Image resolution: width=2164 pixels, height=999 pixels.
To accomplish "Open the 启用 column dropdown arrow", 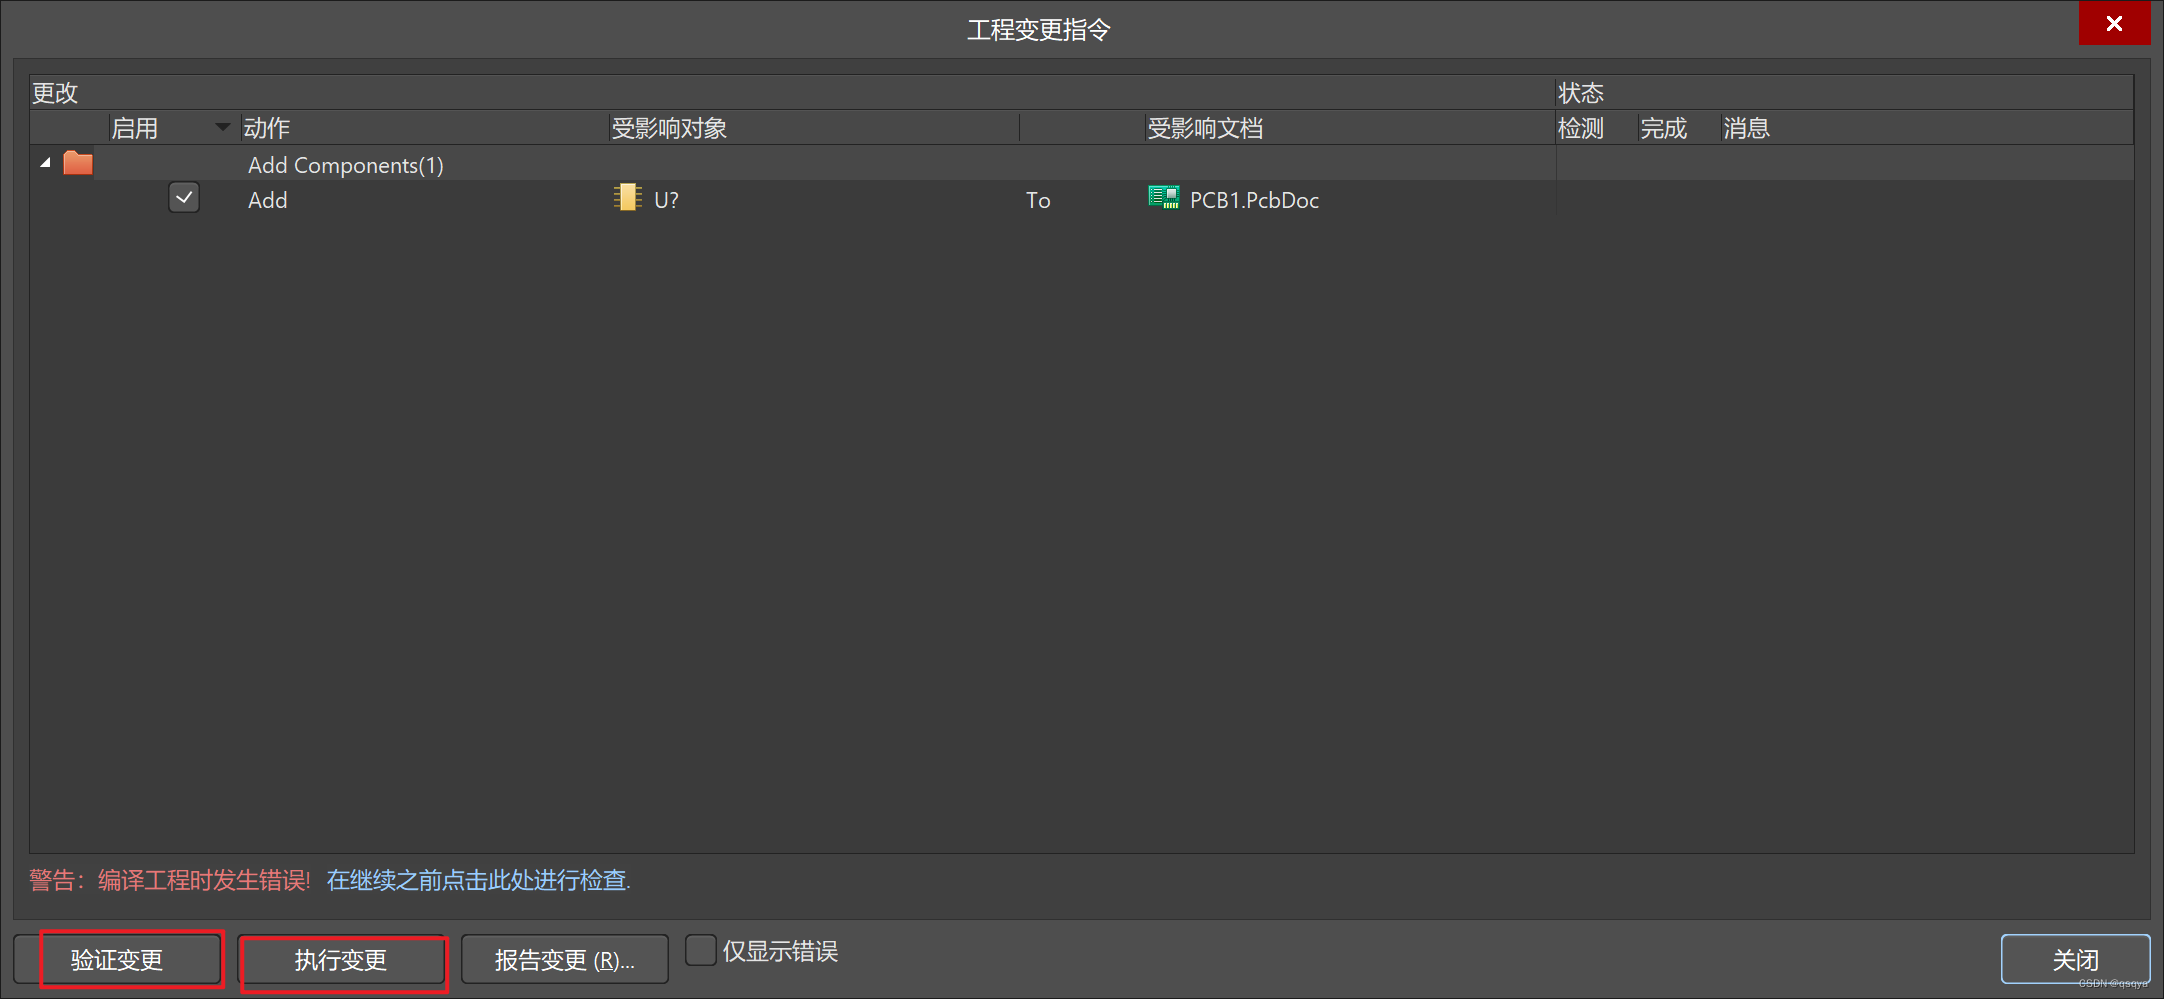I will click(222, 127).
